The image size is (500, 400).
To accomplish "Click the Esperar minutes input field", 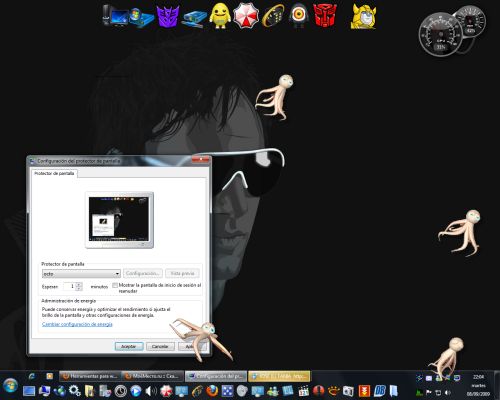I will coord(69,286).
